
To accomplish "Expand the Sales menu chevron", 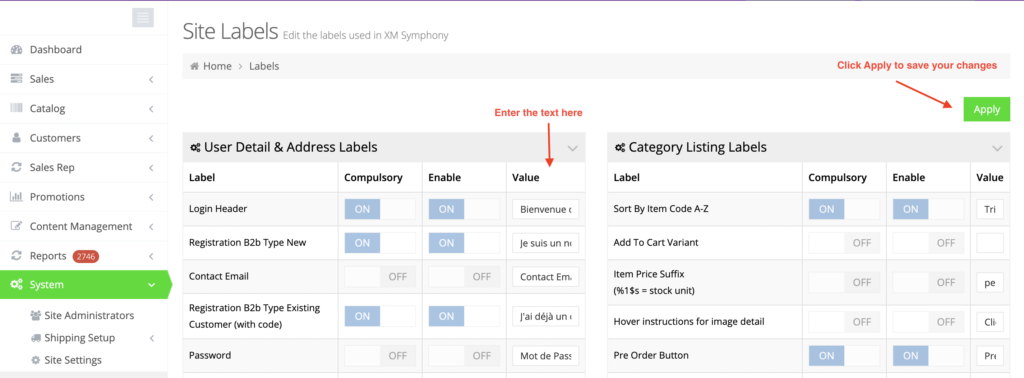I will (x=151, y=80).
